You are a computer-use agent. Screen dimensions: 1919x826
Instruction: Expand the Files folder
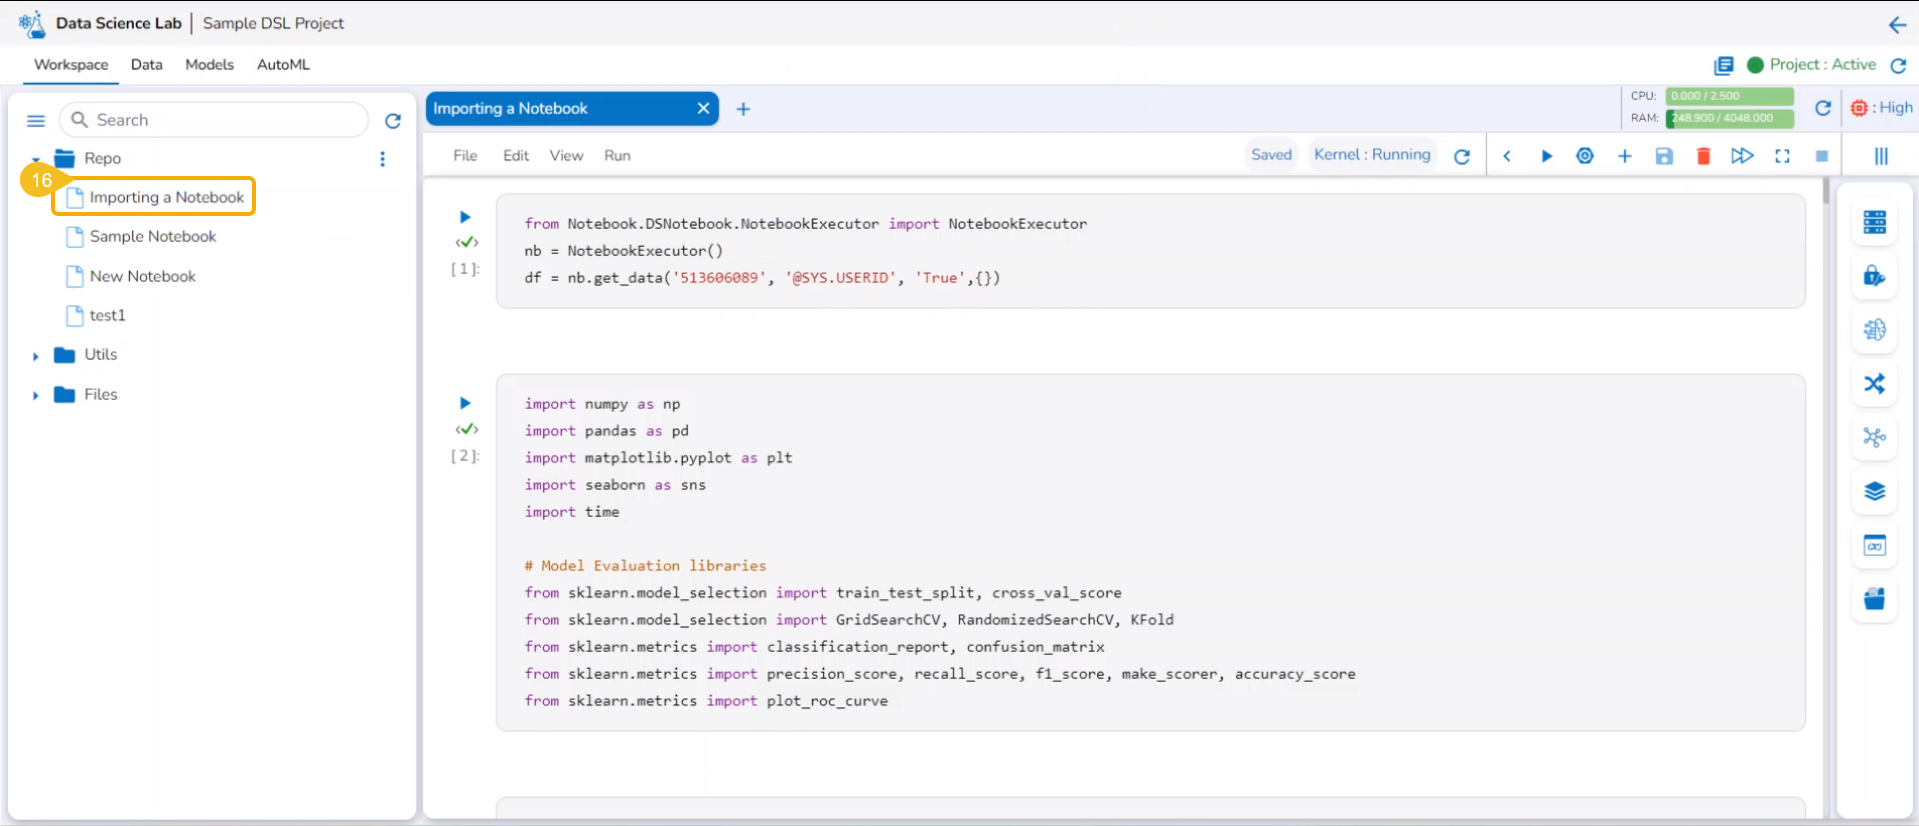click(x=36, y=396)
